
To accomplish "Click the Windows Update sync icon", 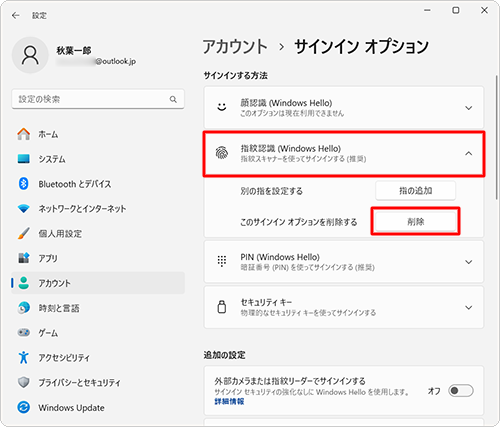I will [24, 407].
